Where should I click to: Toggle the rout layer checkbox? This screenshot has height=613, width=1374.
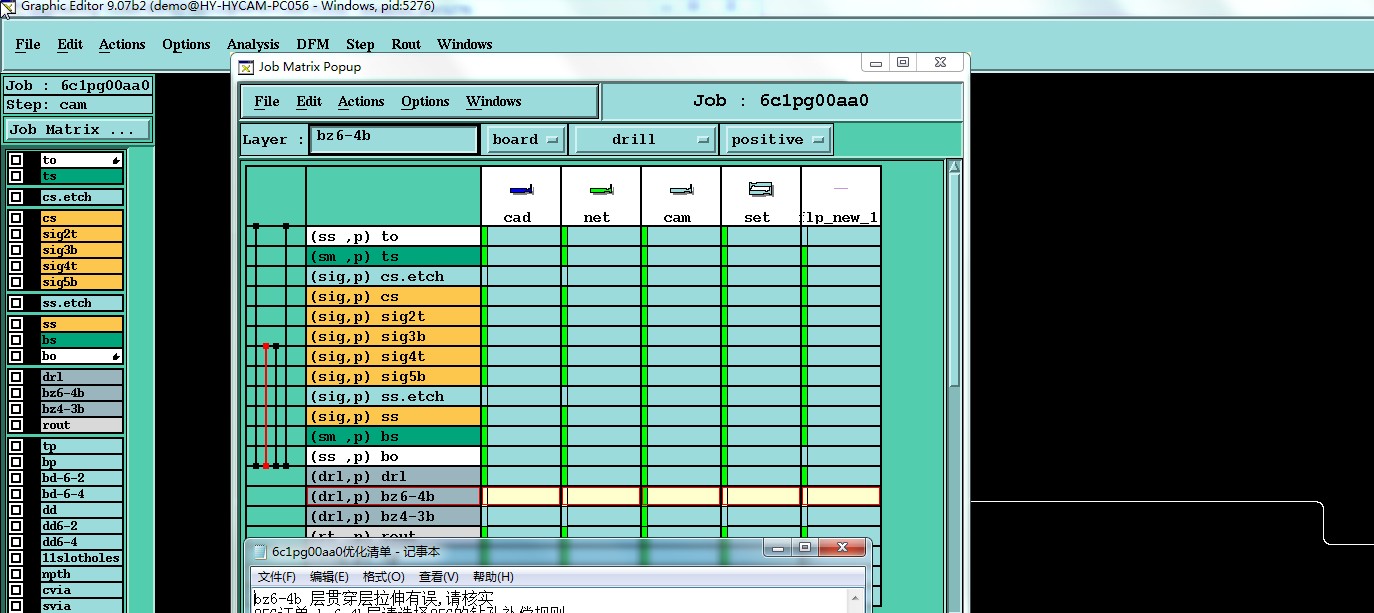pyautogui.click(x=16, y=425)
